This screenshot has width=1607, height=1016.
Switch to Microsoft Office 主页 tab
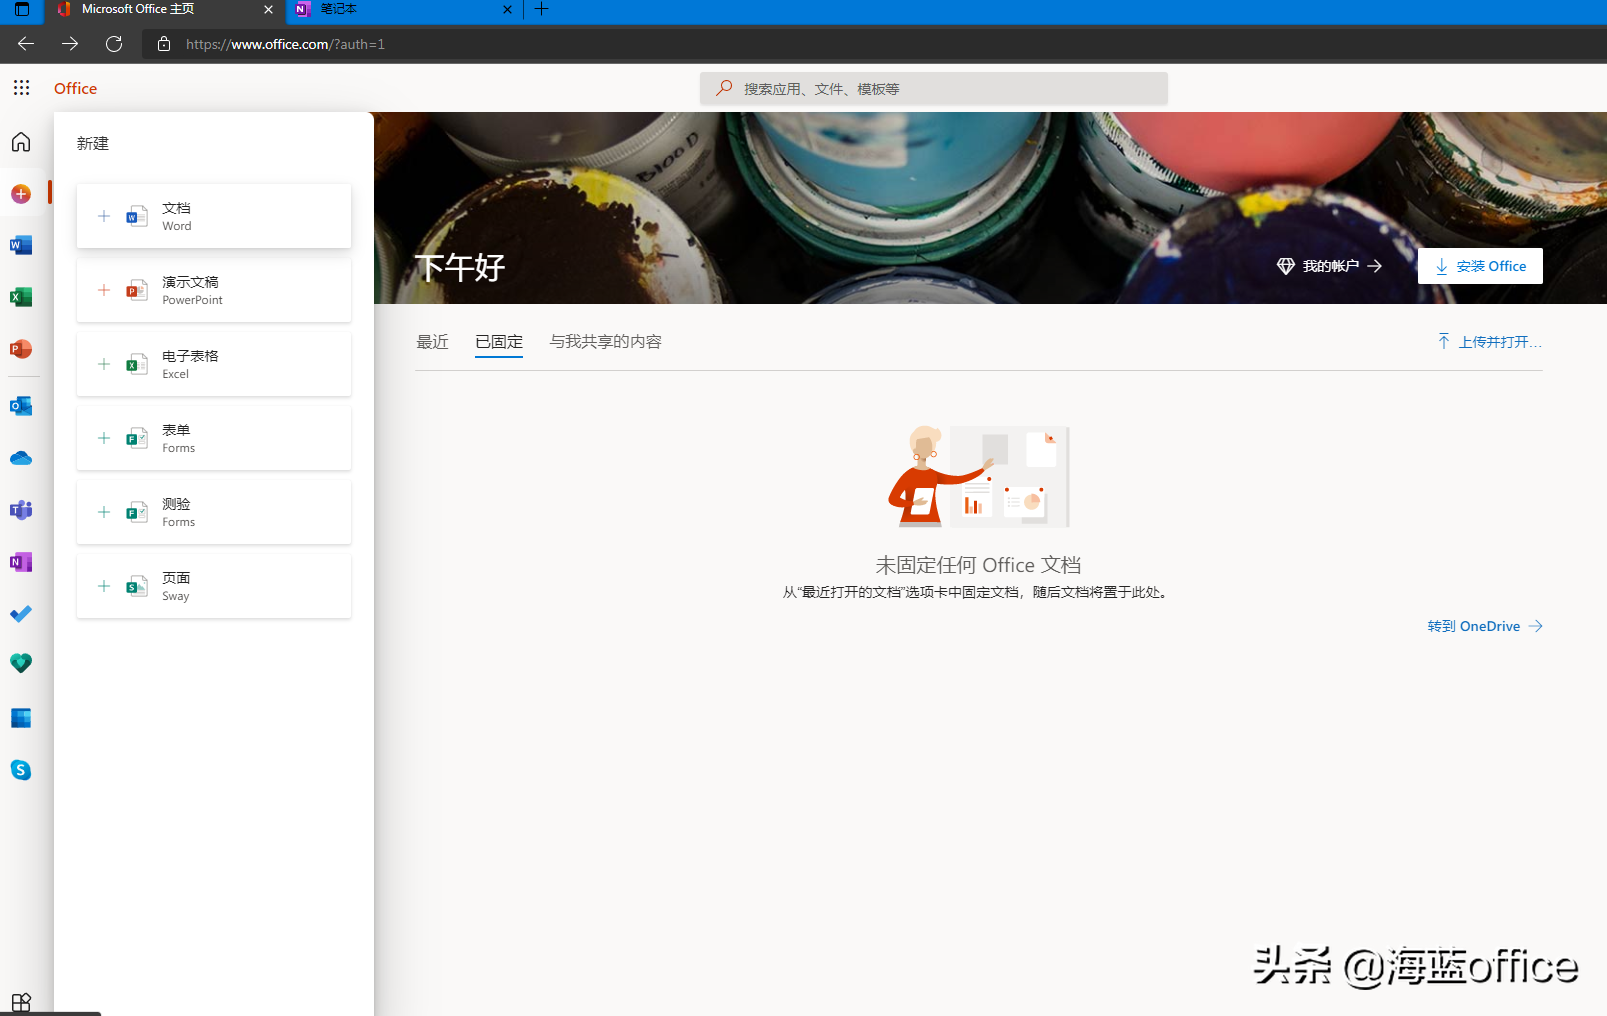coord(165,9)
